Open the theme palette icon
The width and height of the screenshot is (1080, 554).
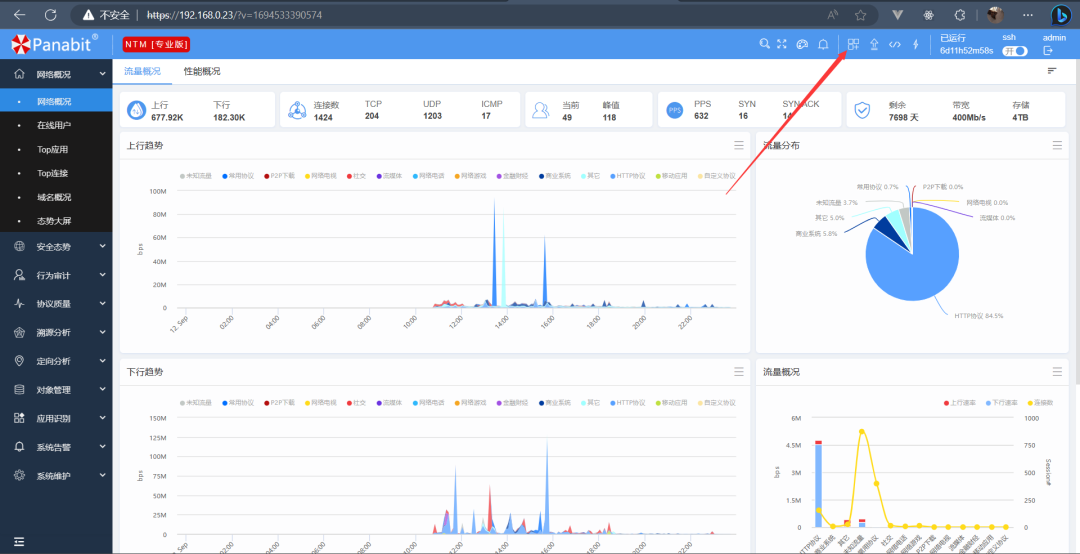801,44
